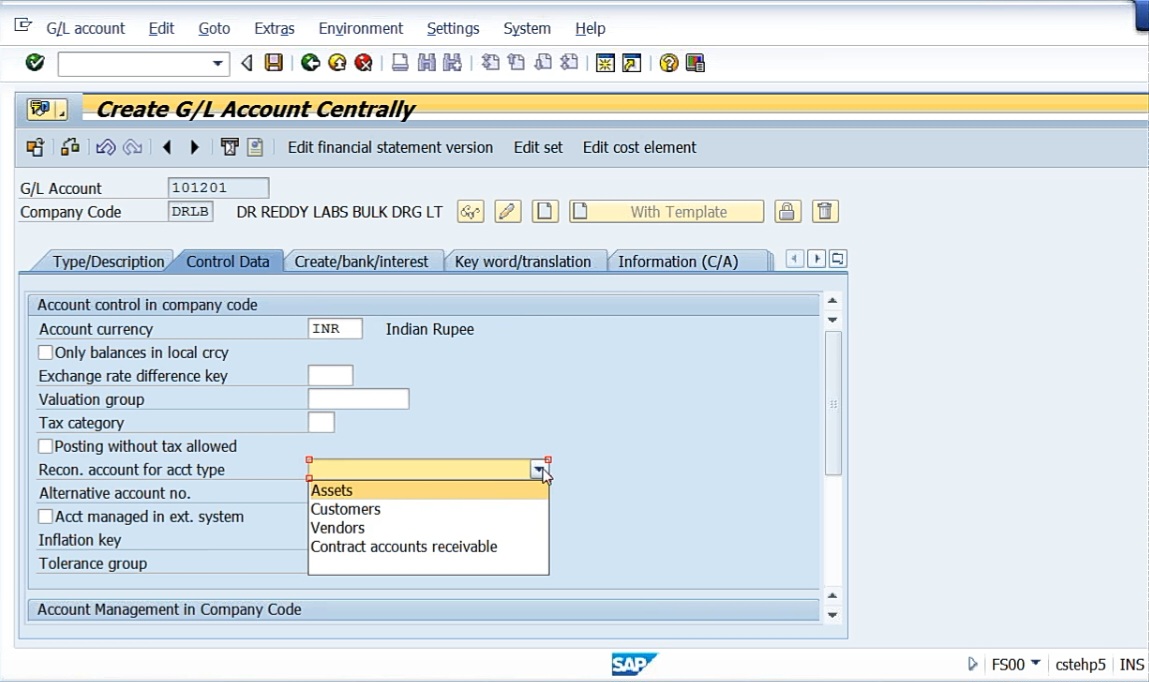Pick Vendors from the dropdown list
The image size is (1149, 682).
tap(428, 527)
